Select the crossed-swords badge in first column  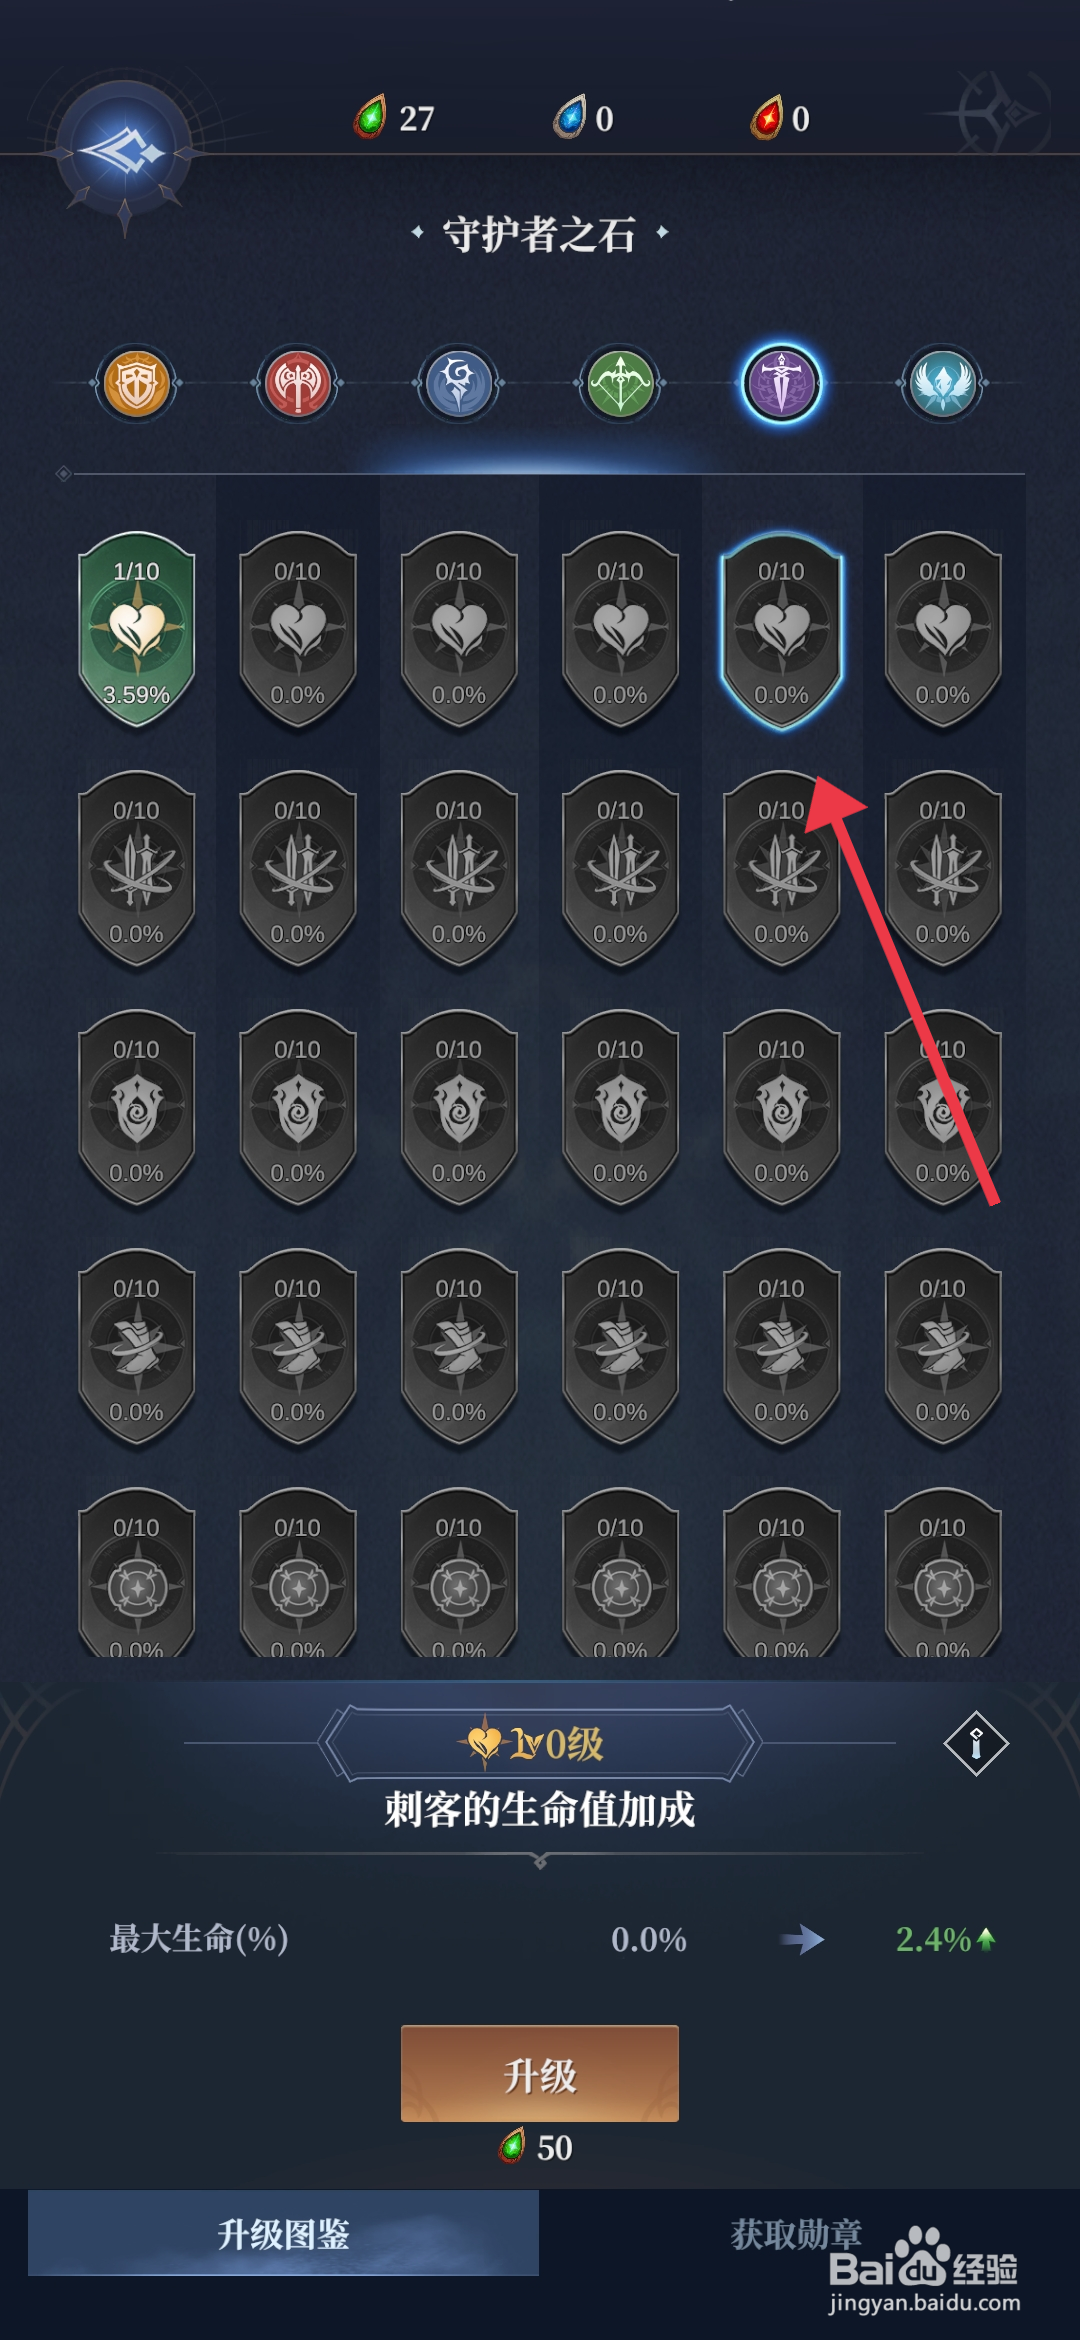[x=137, y=869]
